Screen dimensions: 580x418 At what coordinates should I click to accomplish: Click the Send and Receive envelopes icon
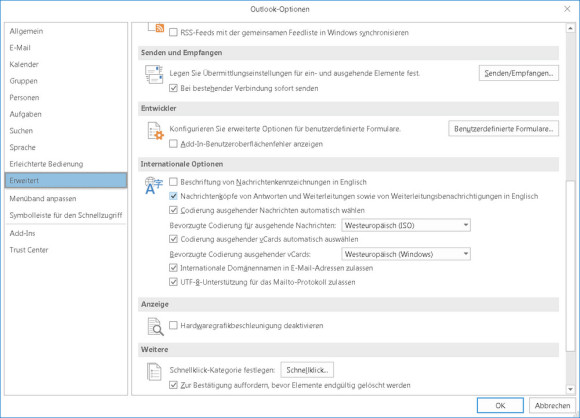(154, 74)
